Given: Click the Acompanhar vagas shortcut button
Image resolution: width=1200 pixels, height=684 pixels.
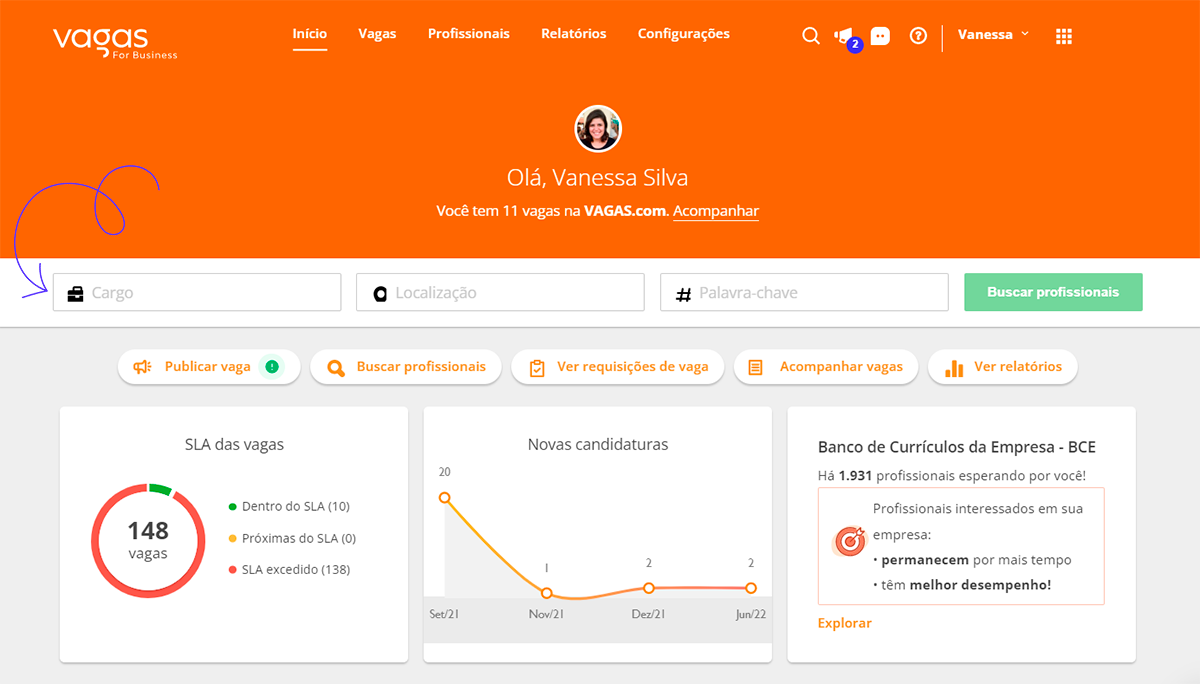Looking at the screenshot, I should pos(826,367).
